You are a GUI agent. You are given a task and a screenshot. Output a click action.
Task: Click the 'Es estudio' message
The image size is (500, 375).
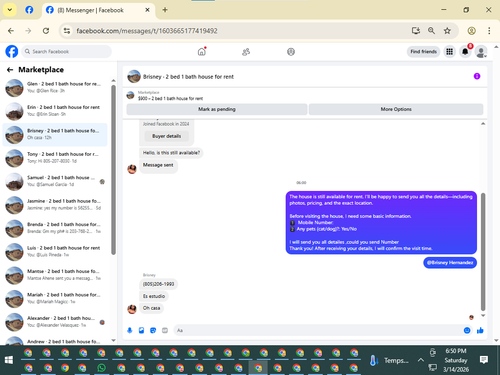pos(154,296)
